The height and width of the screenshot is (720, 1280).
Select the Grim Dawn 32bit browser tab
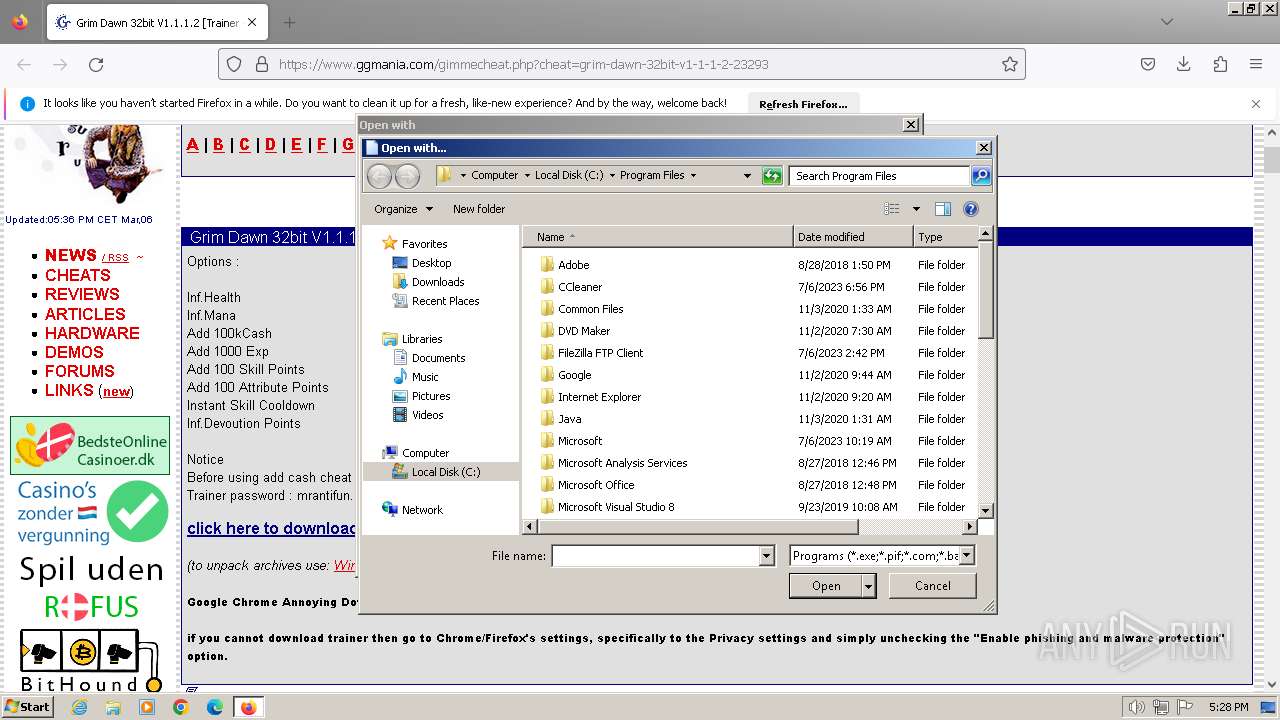[156, 22]
